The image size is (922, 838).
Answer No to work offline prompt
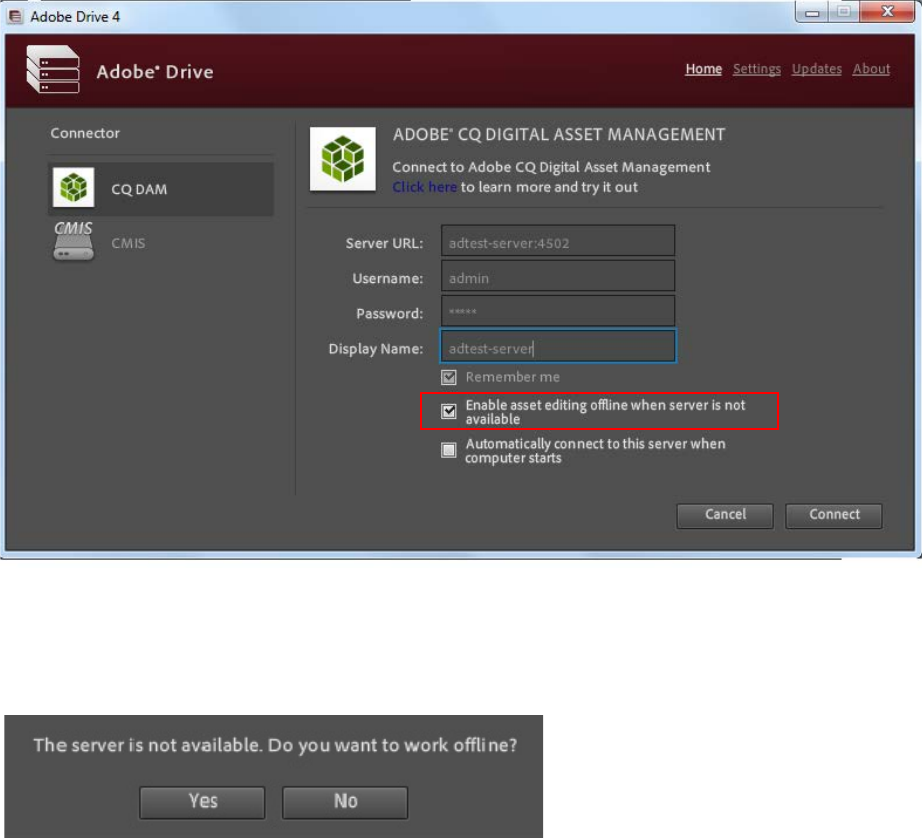point(345,802)
